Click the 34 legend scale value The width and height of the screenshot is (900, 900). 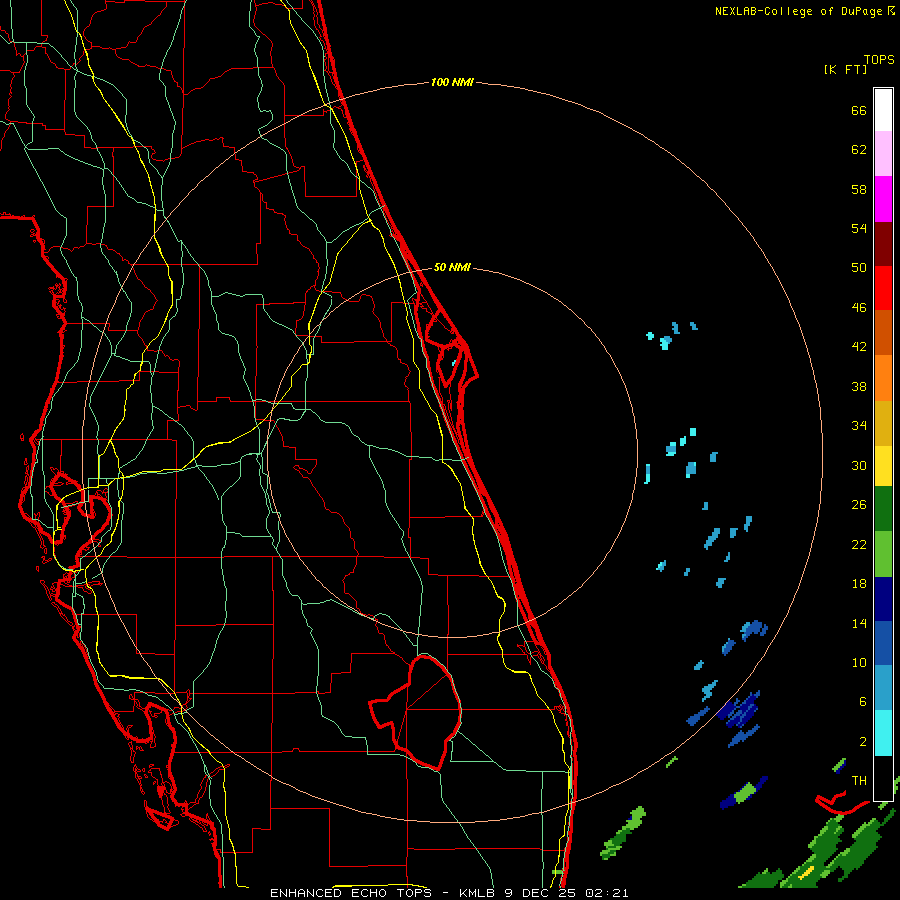pos(859,426)
